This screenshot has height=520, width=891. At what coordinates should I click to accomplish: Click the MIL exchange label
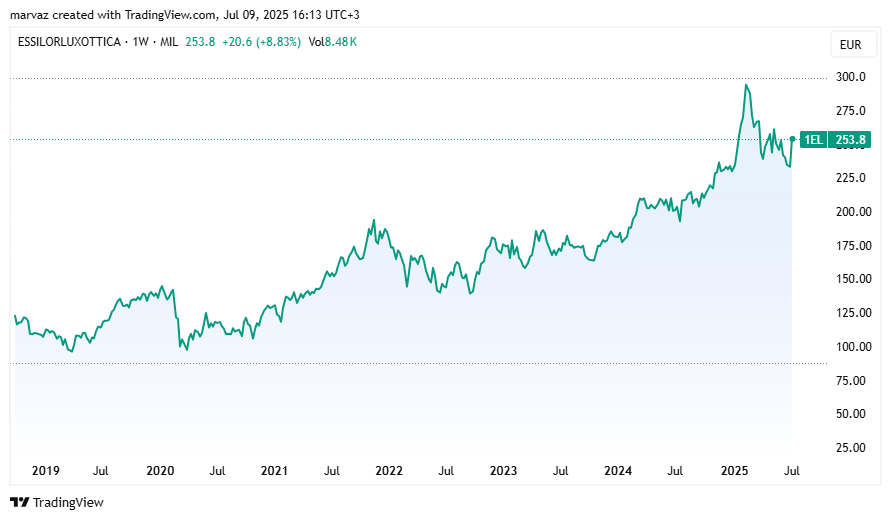[169, 41]
